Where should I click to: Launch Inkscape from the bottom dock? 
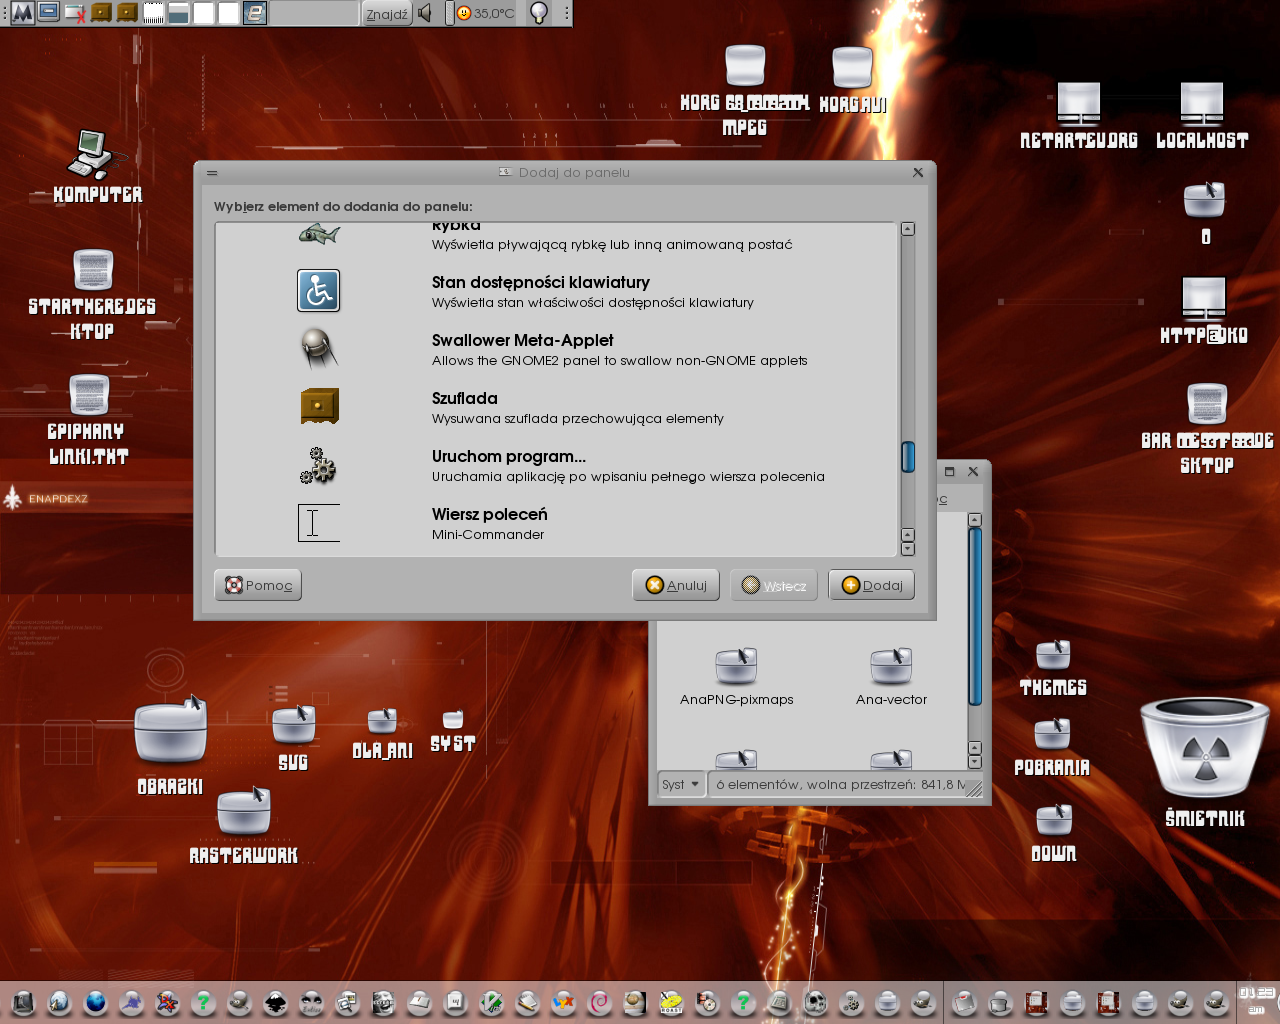pyautogui.click(x=275, y=1002)
